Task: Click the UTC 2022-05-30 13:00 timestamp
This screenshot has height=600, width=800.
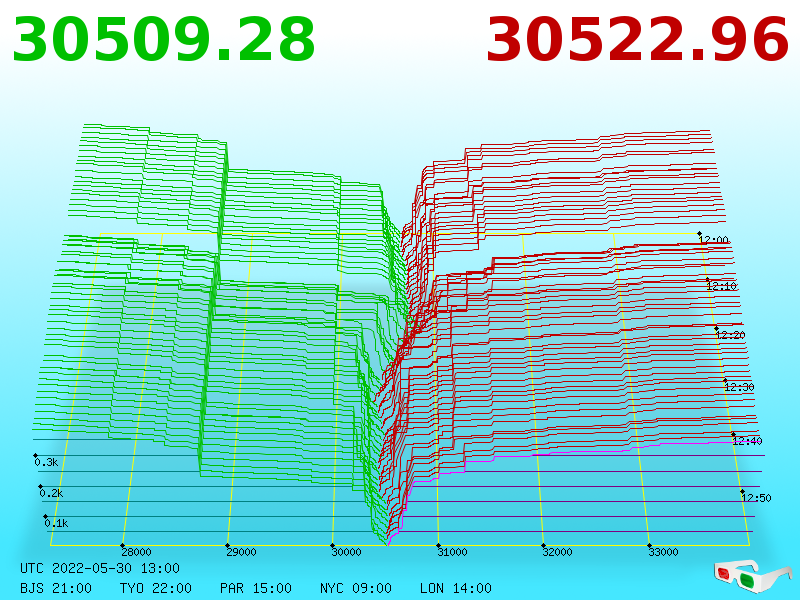Action: pos(100,568)
